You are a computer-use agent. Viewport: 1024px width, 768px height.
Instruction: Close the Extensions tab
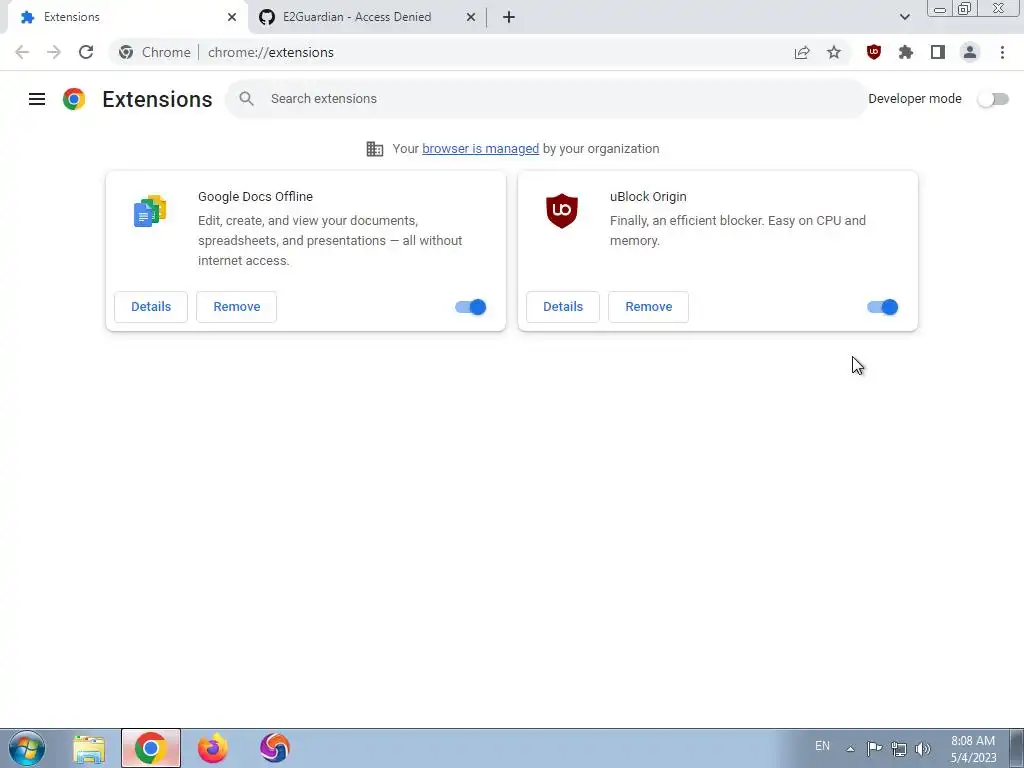(x=232, y=17)
